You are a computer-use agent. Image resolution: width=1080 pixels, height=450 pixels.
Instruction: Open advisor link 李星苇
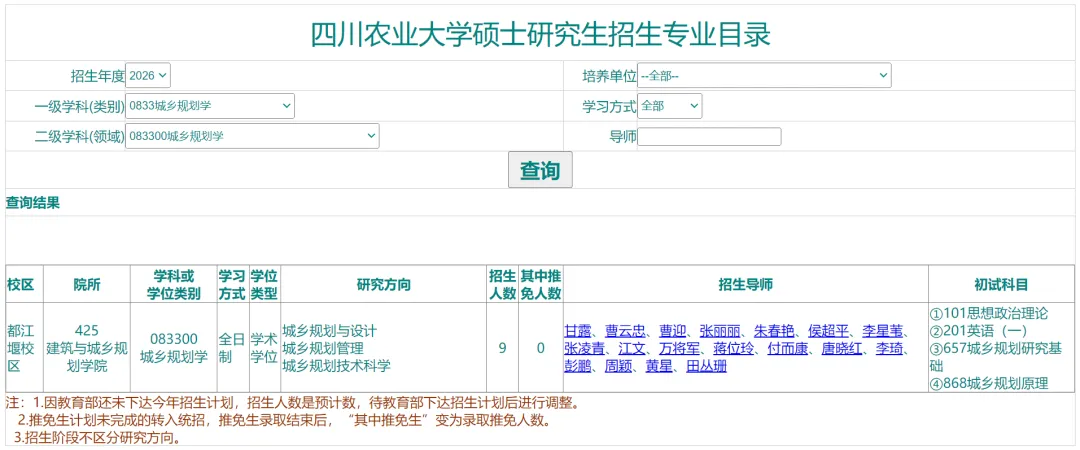click(883, 330)
